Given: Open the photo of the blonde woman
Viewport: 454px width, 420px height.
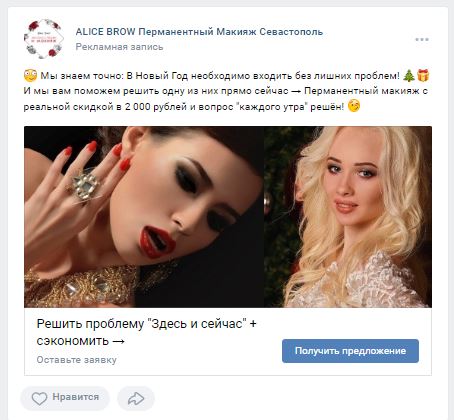Looking at the screenshot, I should point(348,217).
